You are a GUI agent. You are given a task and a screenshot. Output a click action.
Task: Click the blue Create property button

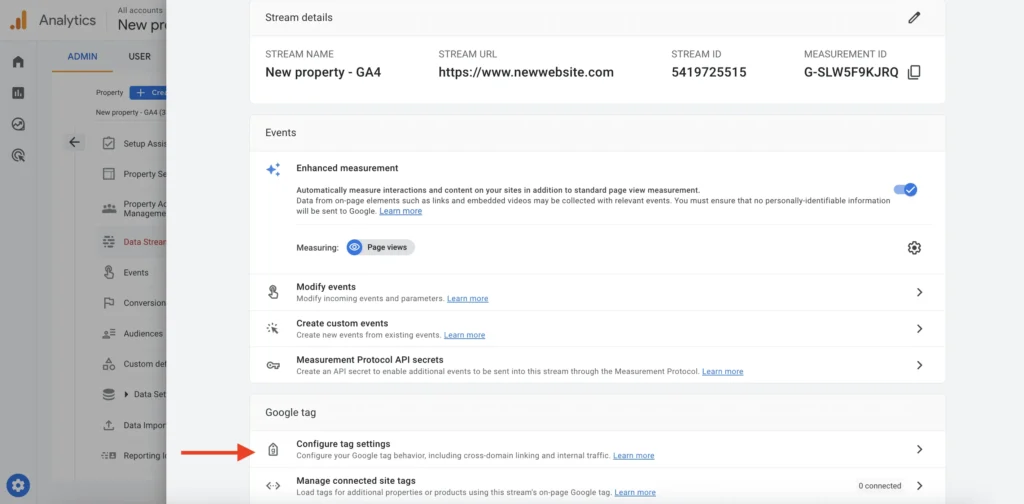tap(148, 93)
